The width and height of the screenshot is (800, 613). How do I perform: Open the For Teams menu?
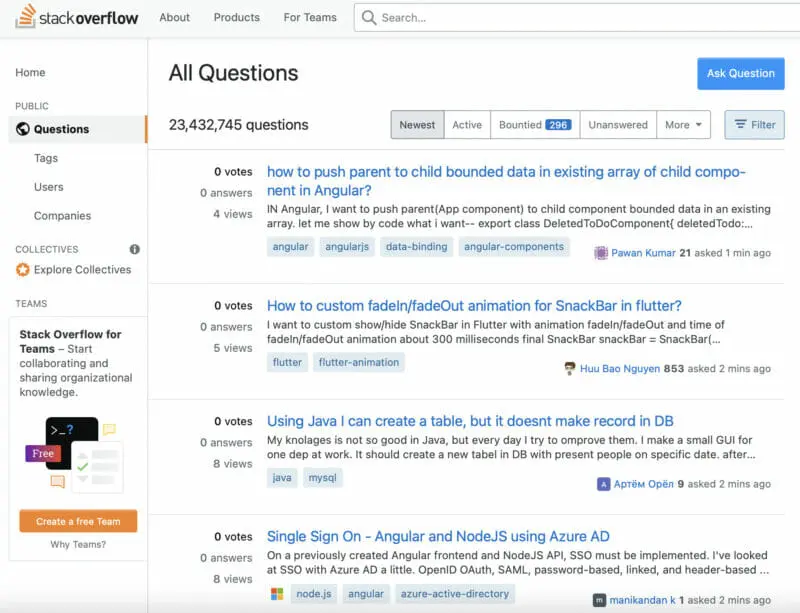click(308, 17)
